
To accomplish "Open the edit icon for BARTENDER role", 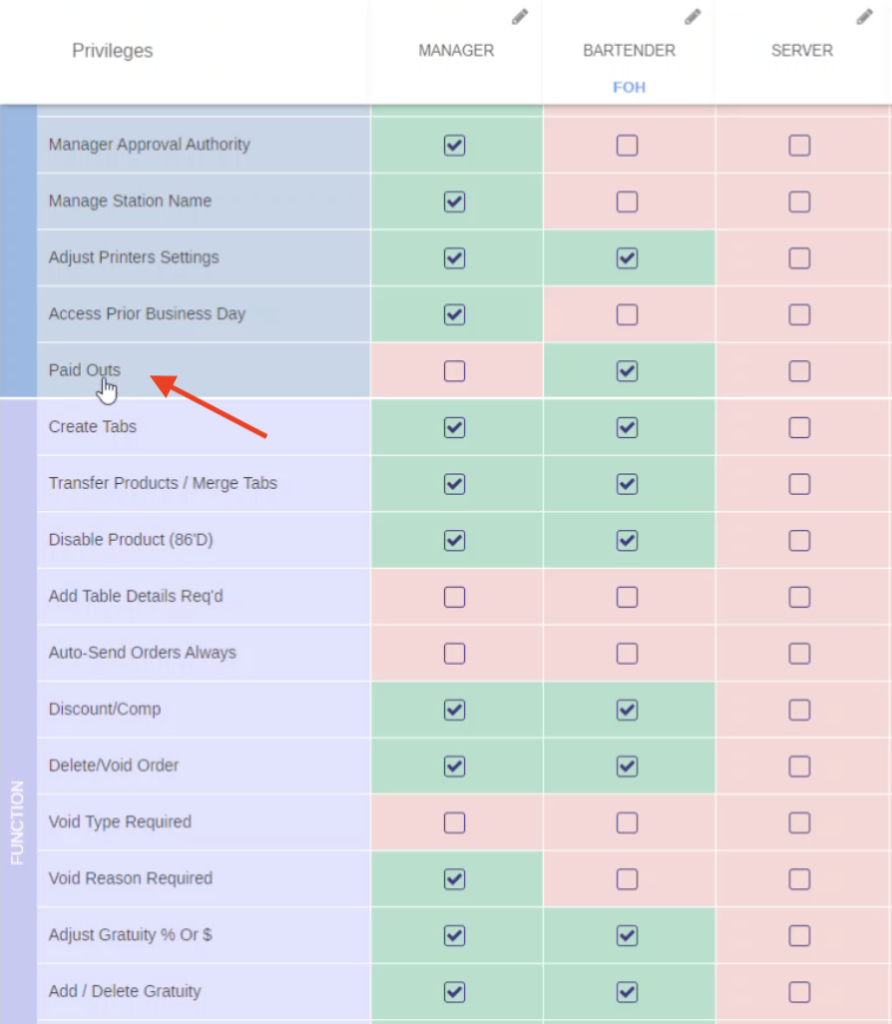I will point(693,16).
